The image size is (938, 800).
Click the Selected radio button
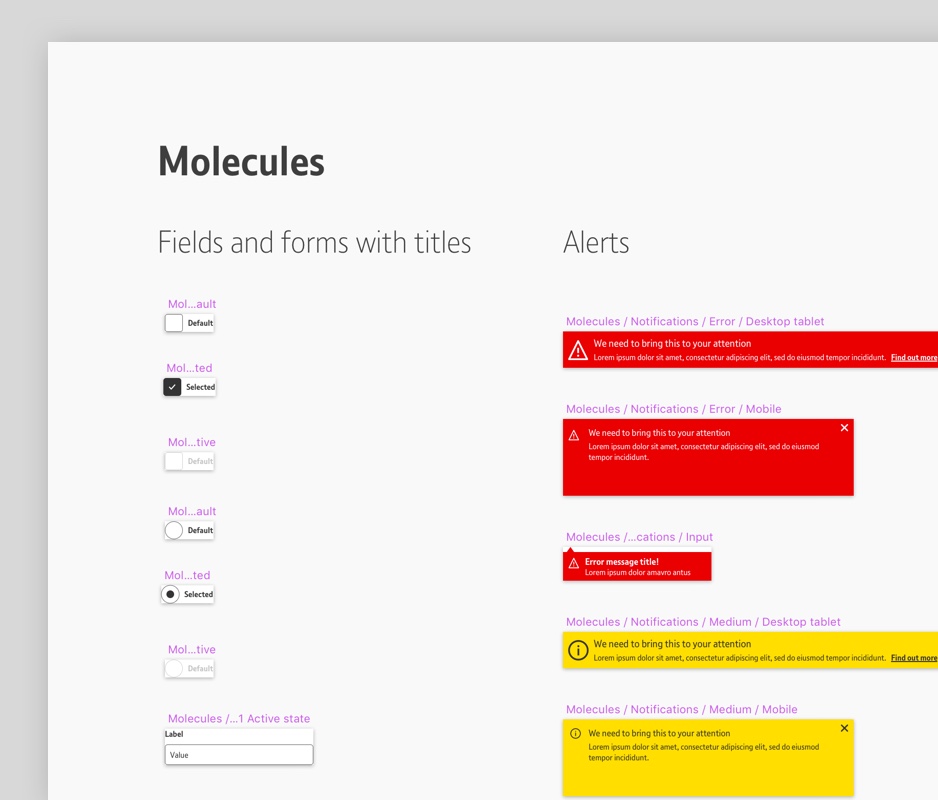170,594
